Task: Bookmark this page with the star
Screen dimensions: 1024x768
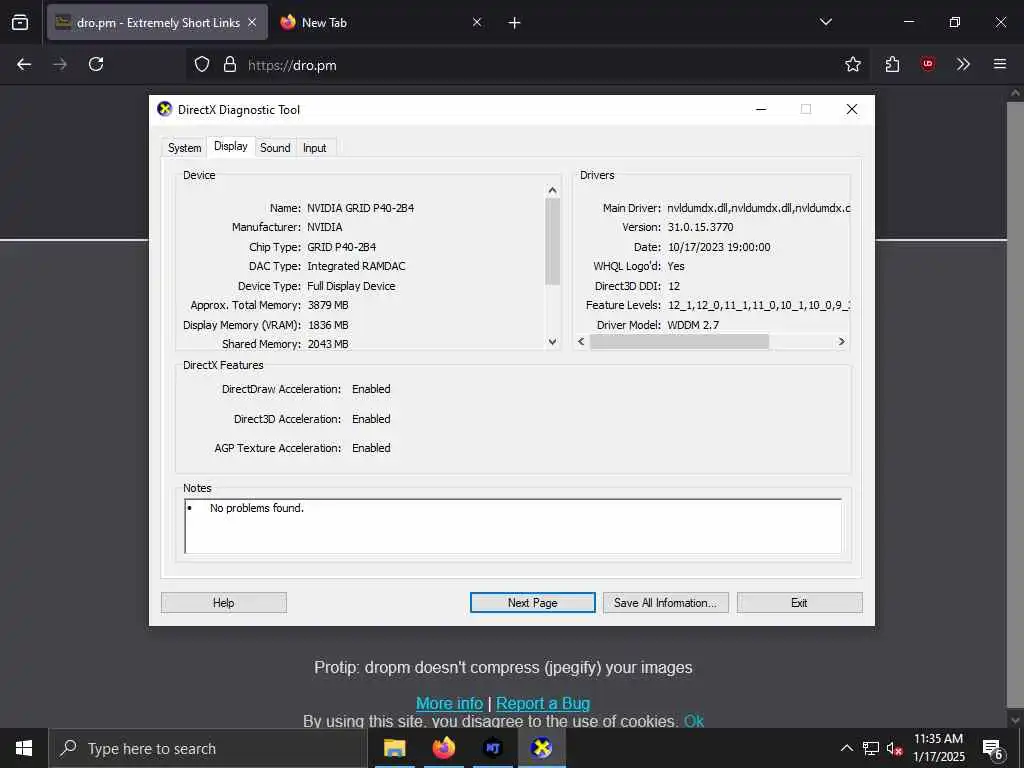Action: click(852, 64)
